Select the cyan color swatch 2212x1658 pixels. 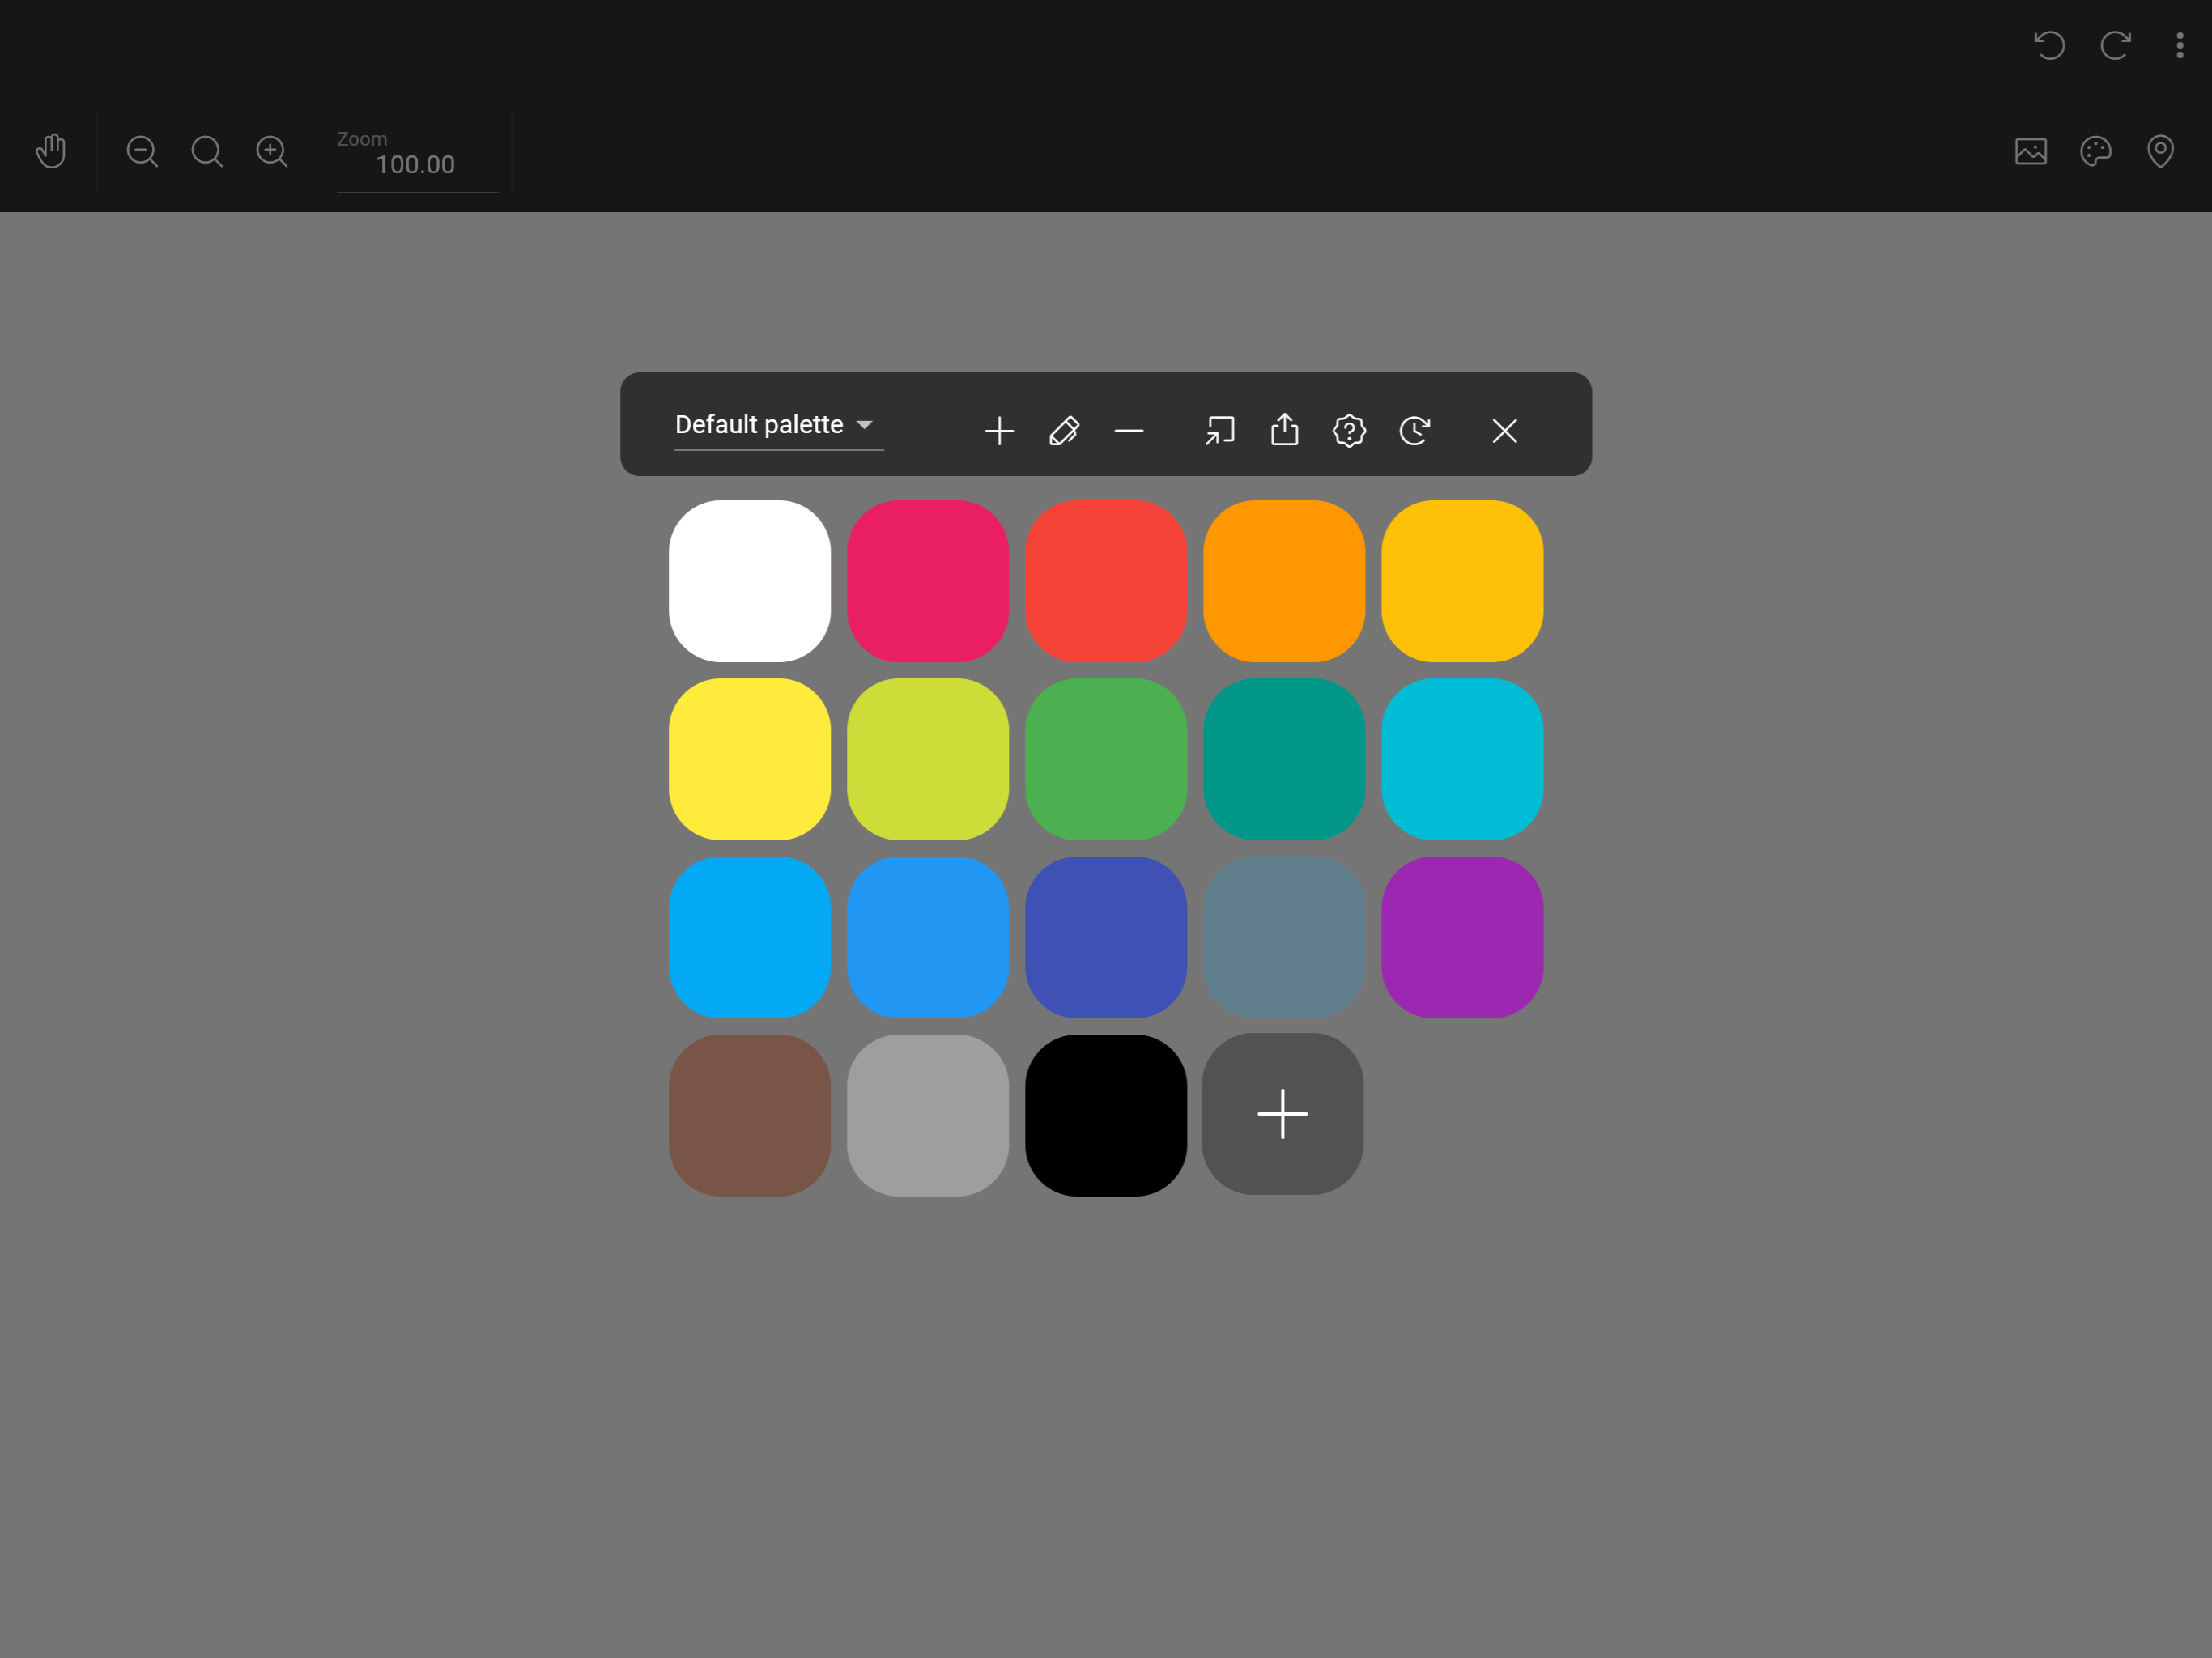coord(1462,759)
